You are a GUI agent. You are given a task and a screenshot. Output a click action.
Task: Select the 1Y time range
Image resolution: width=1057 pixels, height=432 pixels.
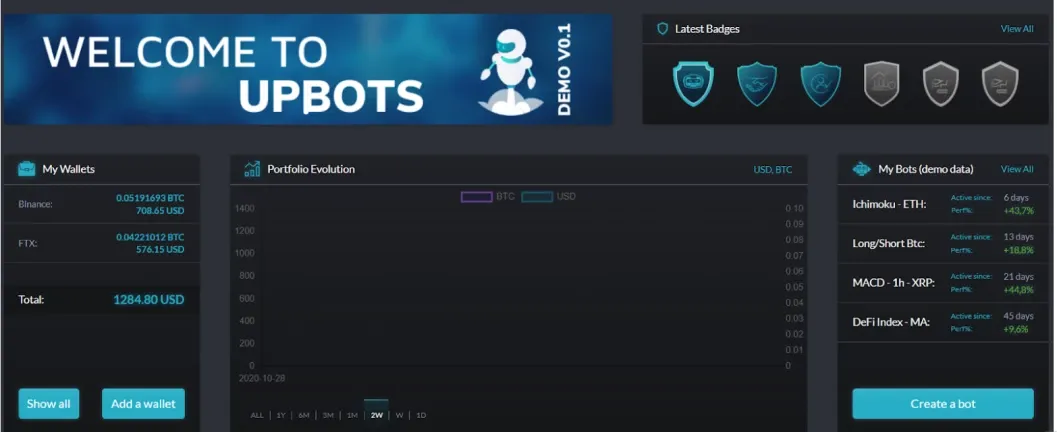(x=281, y=415)
